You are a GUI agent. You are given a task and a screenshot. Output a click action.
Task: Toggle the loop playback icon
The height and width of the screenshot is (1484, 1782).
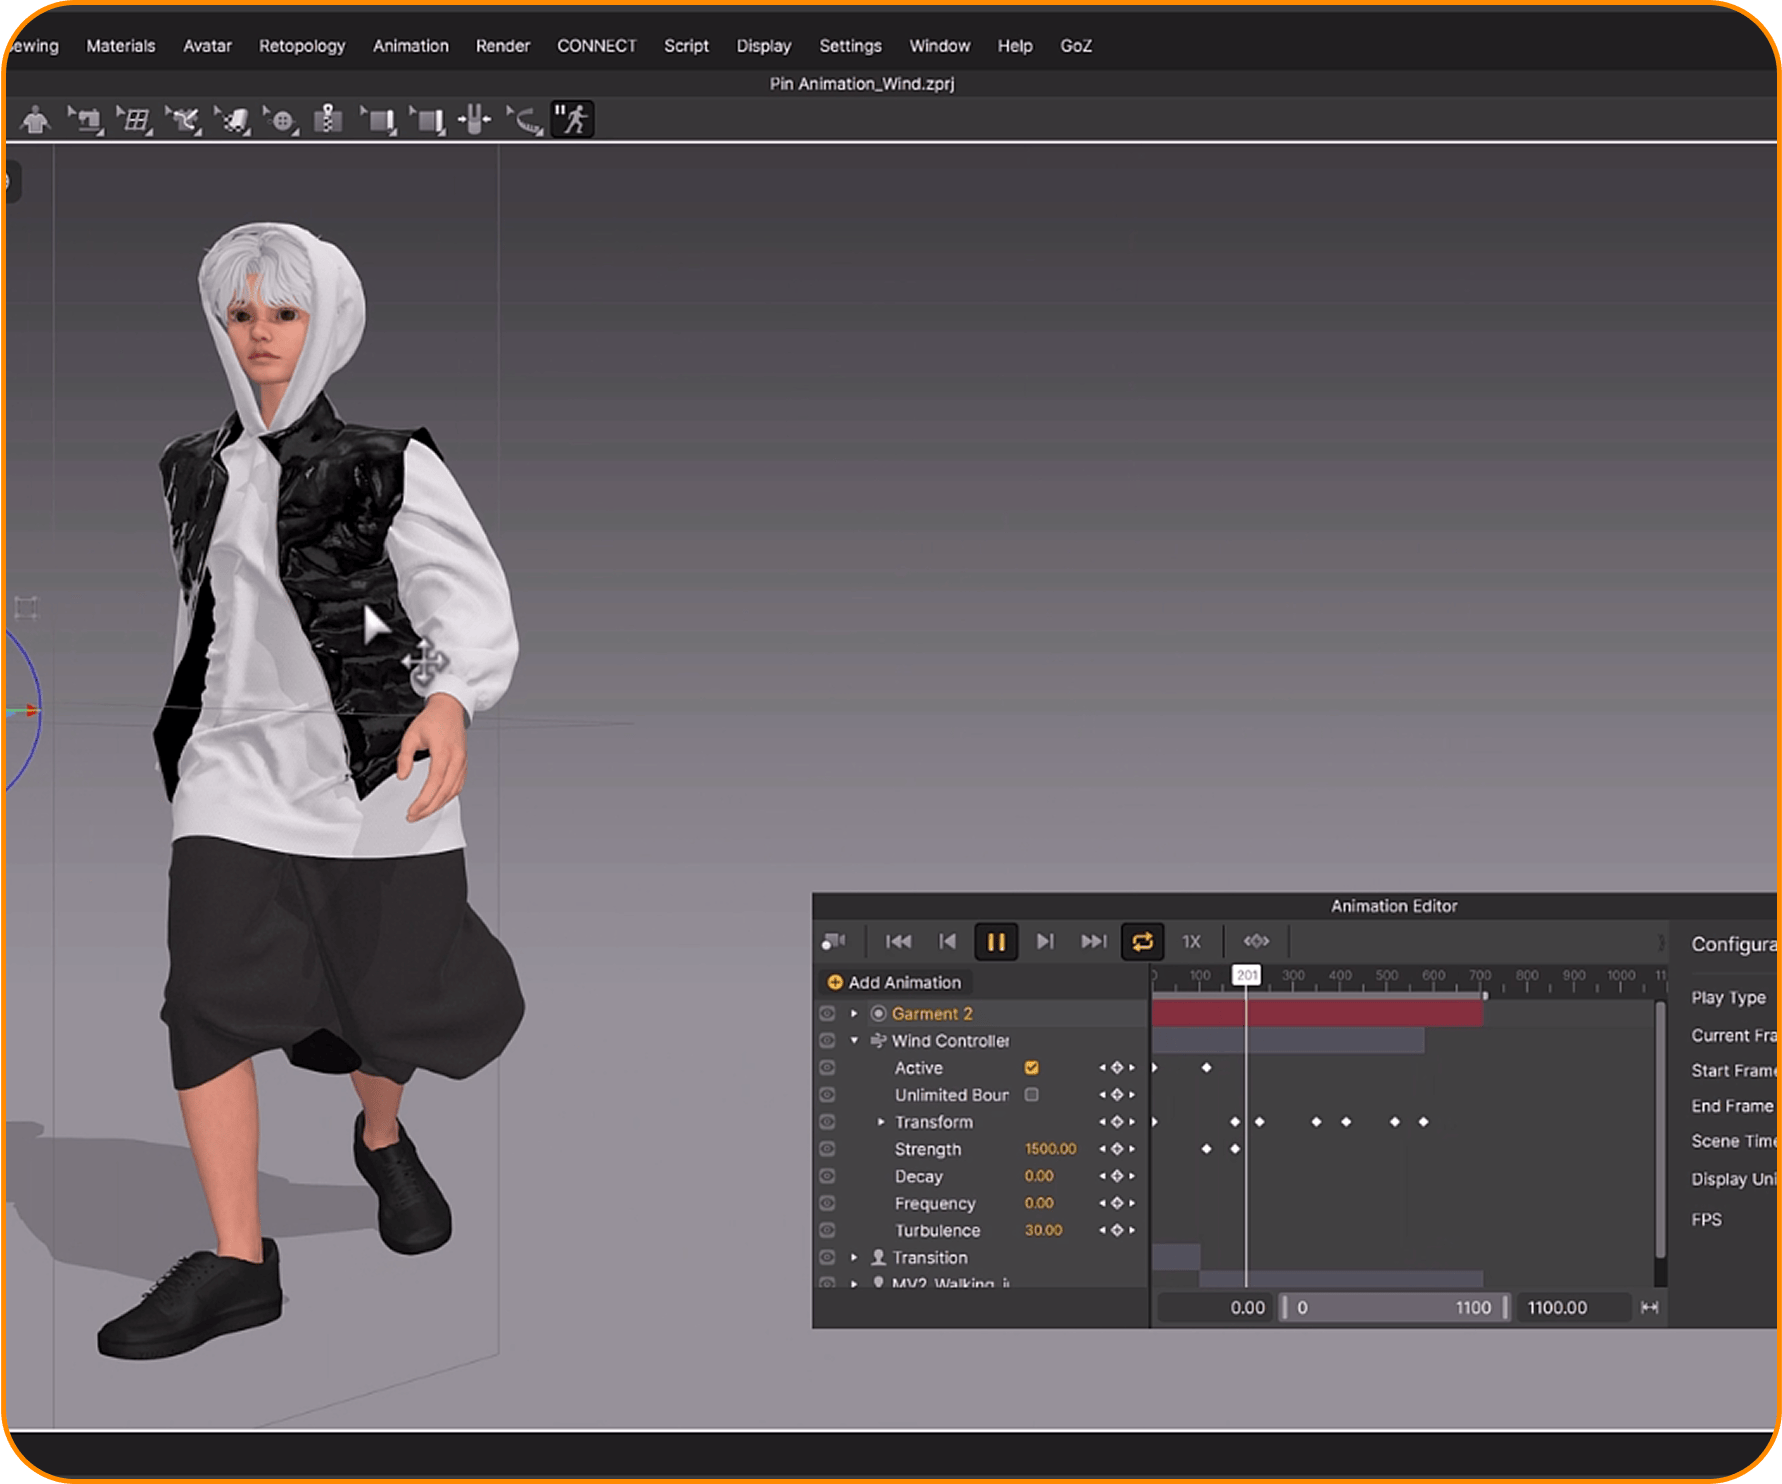(x=1142, y=941)
